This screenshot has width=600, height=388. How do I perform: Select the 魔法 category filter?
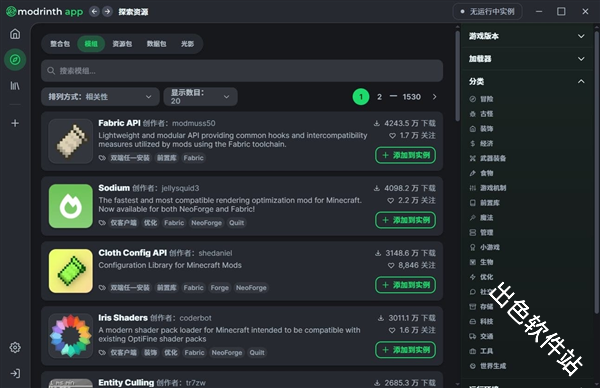482,218
